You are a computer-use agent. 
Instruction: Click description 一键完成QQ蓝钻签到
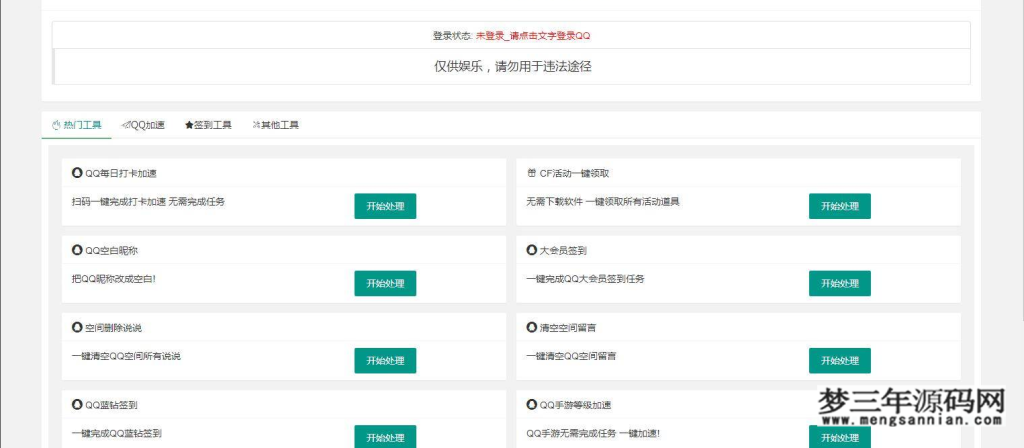(116, 433)
